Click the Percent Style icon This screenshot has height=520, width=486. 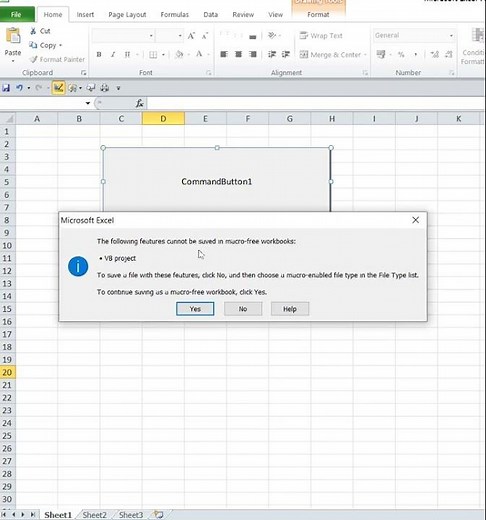tap(401, 54)
